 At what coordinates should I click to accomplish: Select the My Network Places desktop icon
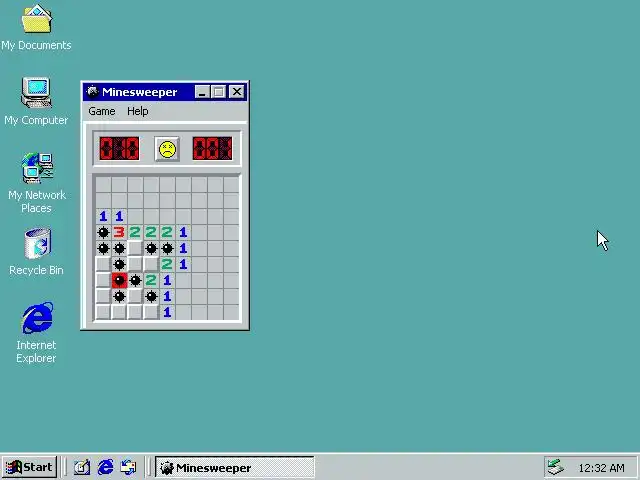click(37, 182)
